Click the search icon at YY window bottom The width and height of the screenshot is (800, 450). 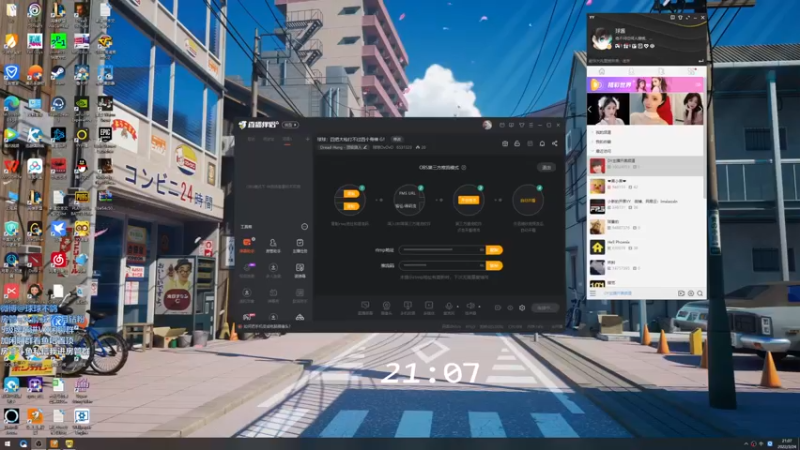(x=700, y=293)
